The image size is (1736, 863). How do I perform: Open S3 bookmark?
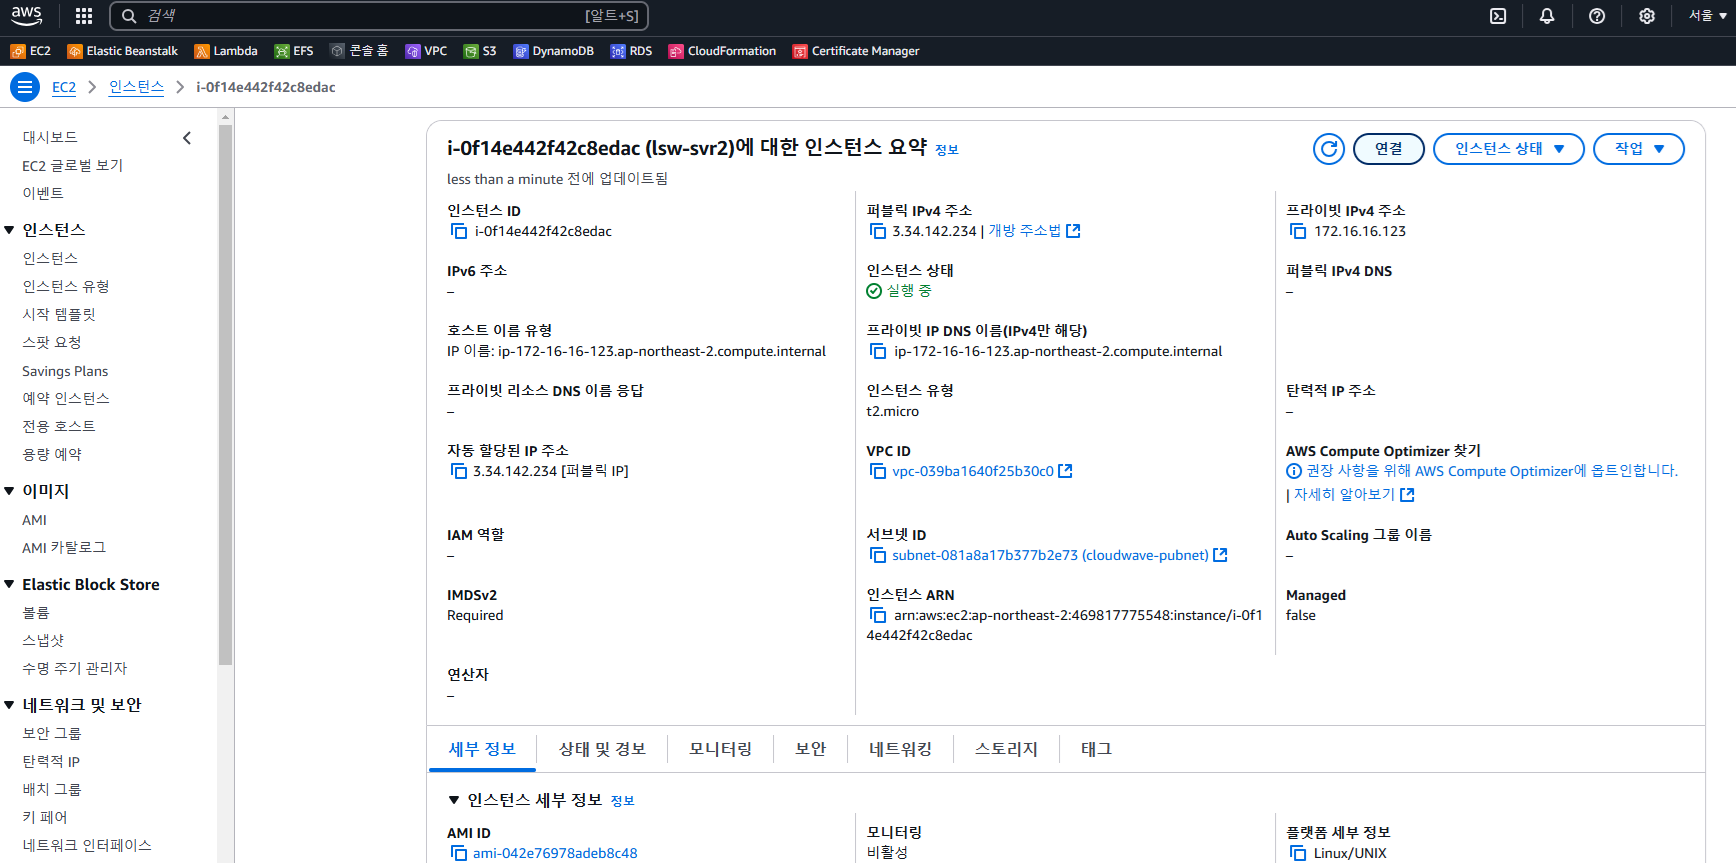pos(480,51)
